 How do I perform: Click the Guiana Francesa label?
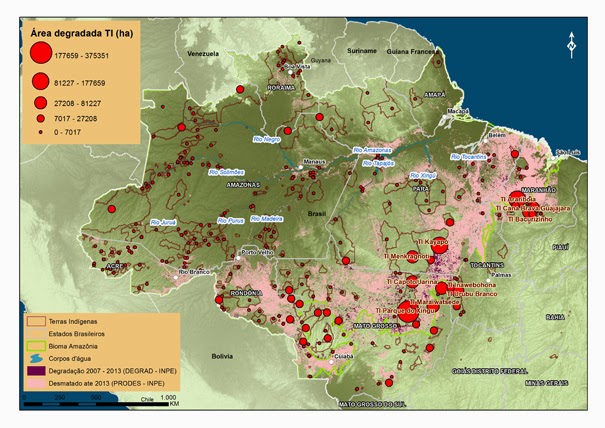point(412,51)
